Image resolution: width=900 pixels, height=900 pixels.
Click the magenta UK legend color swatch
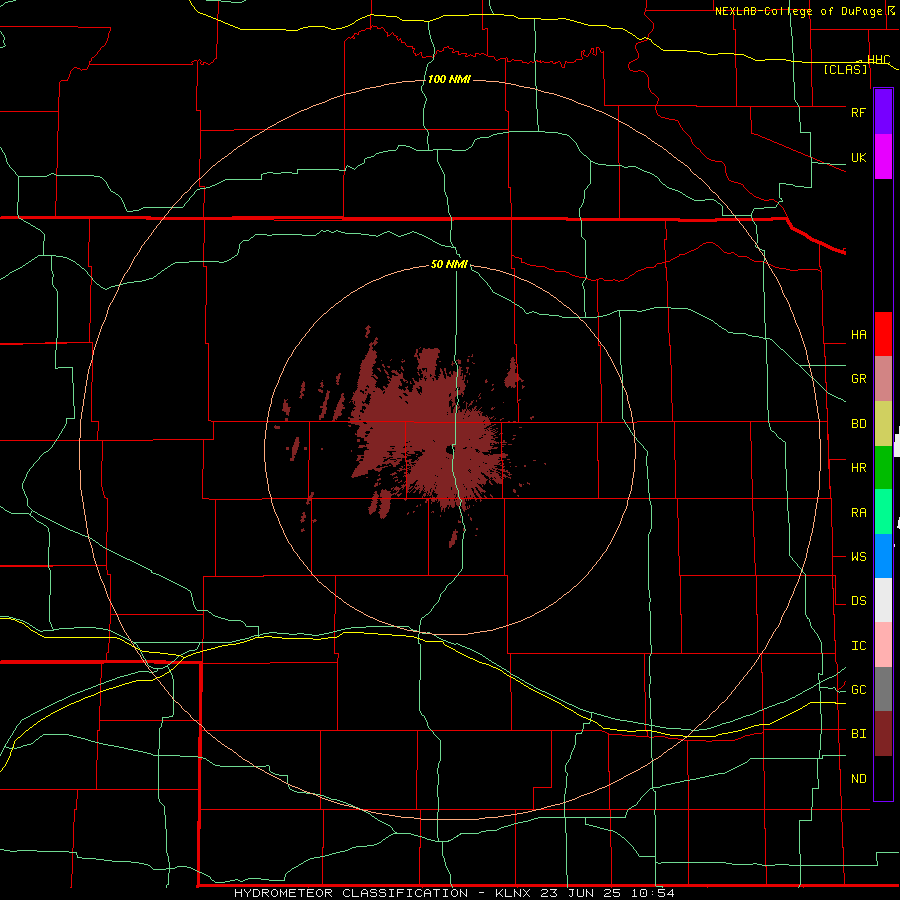[x=883, y=157]
